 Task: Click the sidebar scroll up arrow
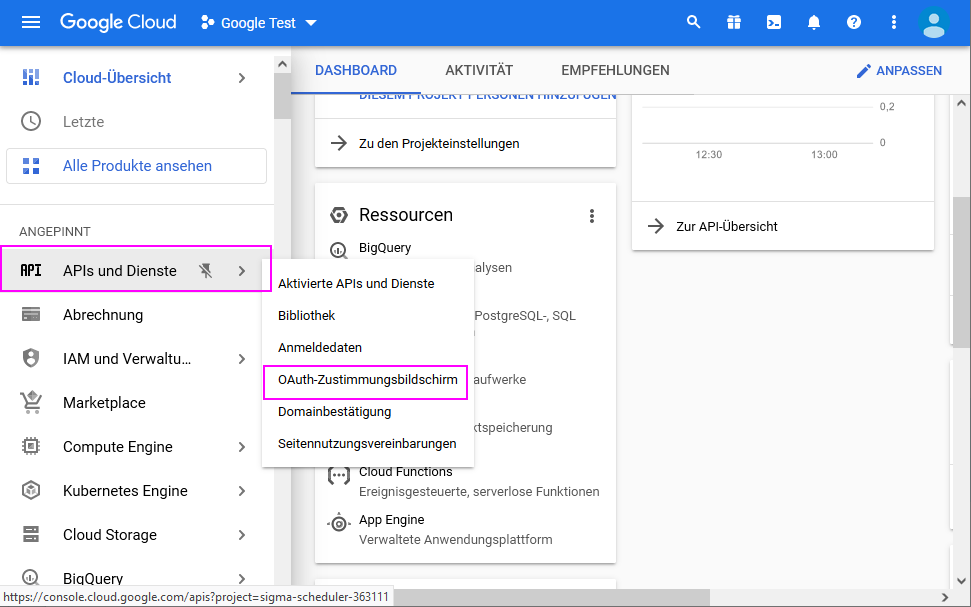click(282, 64)
